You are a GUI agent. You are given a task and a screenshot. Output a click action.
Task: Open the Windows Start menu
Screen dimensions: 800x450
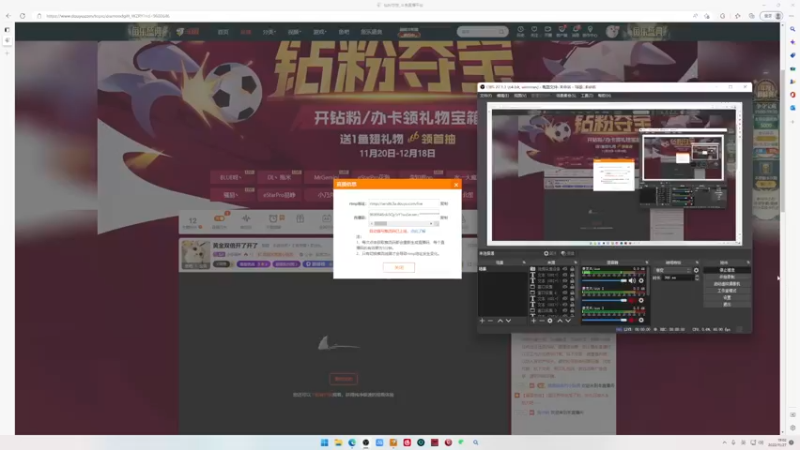click(x=324, y=442)
